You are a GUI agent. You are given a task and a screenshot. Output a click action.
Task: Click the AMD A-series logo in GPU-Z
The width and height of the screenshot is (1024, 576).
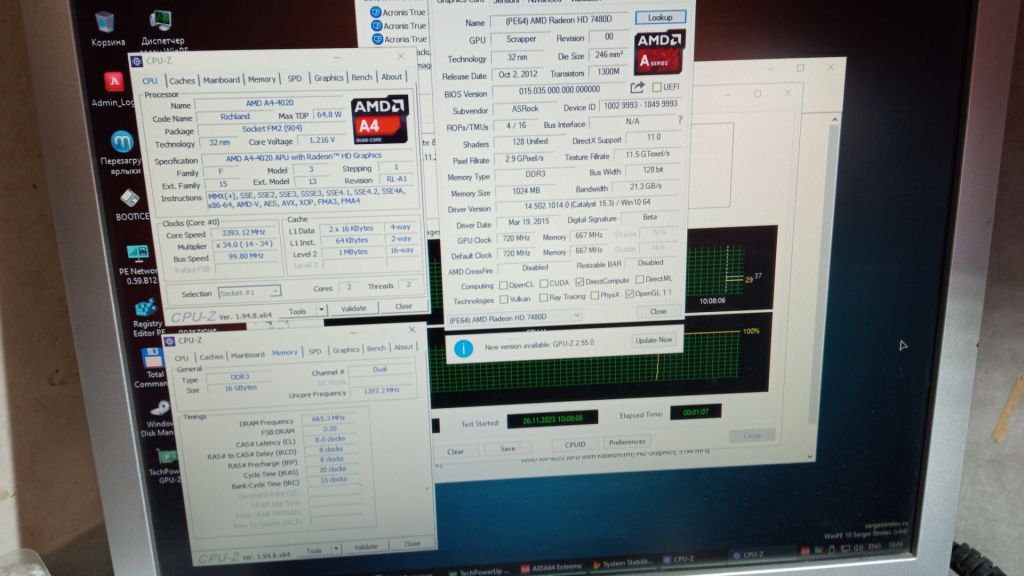(x=659, y=52)
